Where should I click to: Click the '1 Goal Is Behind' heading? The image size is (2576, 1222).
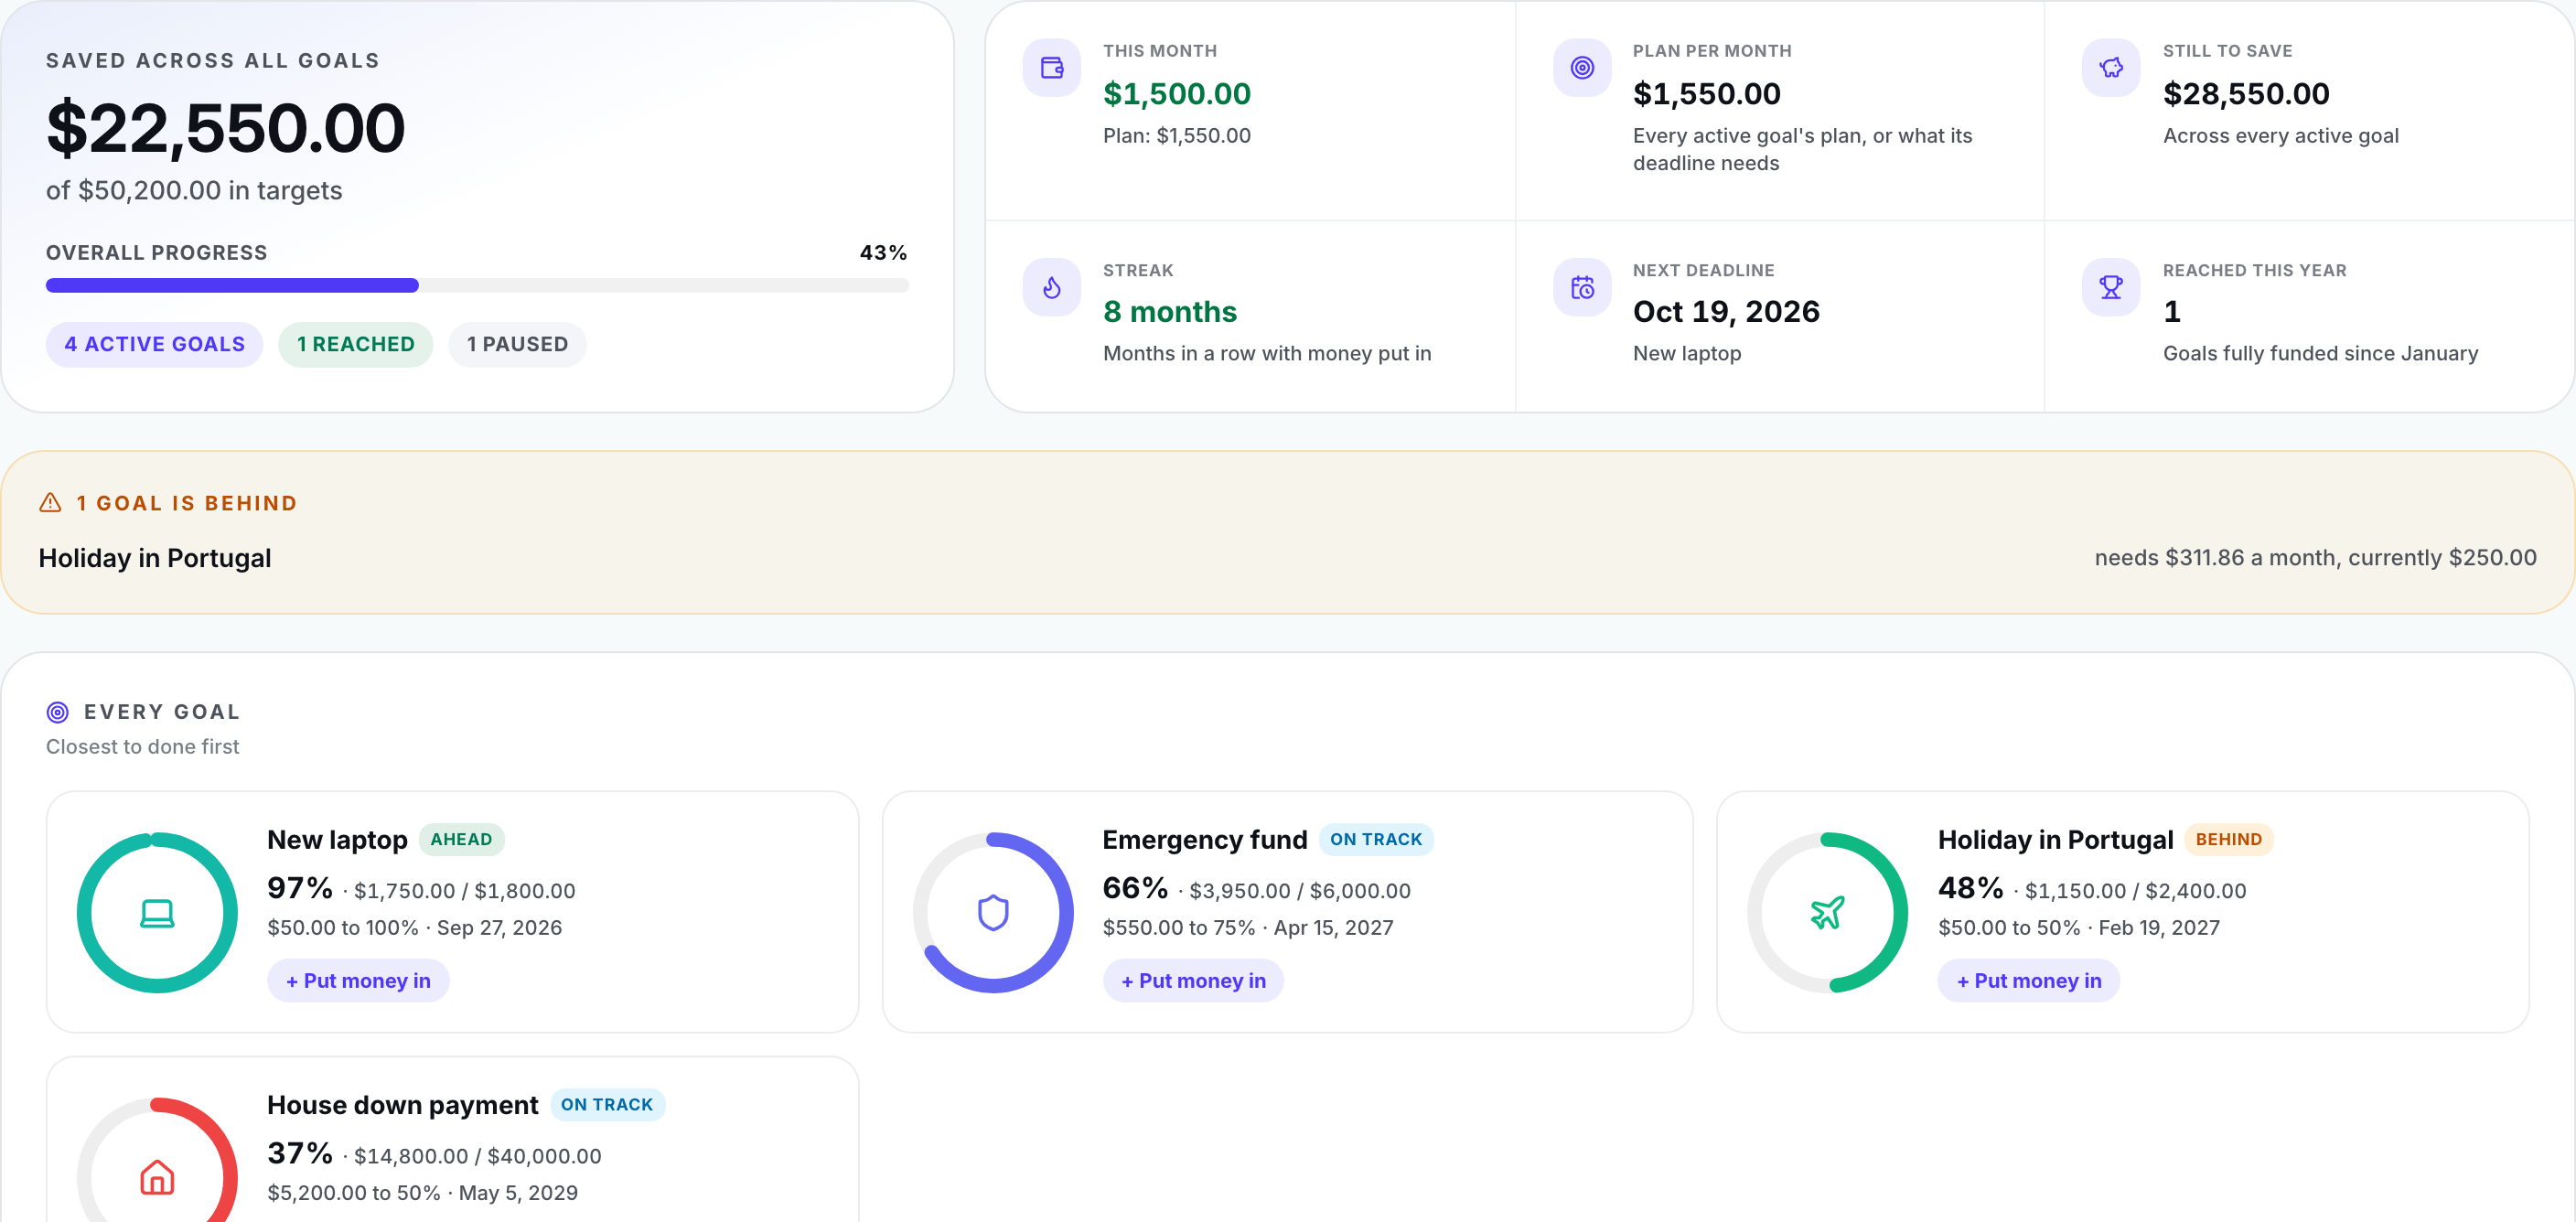[187, 503]
